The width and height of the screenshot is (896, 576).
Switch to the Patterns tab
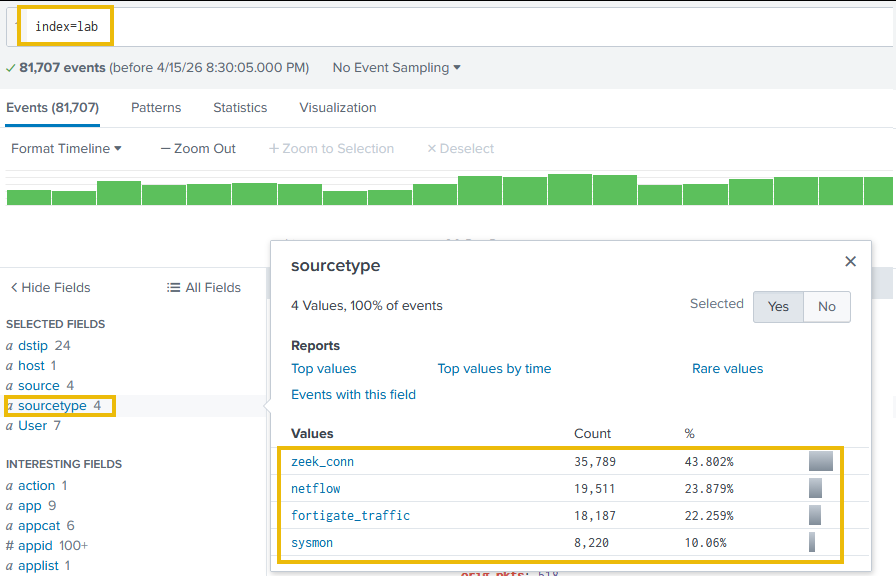coord(156,107)
